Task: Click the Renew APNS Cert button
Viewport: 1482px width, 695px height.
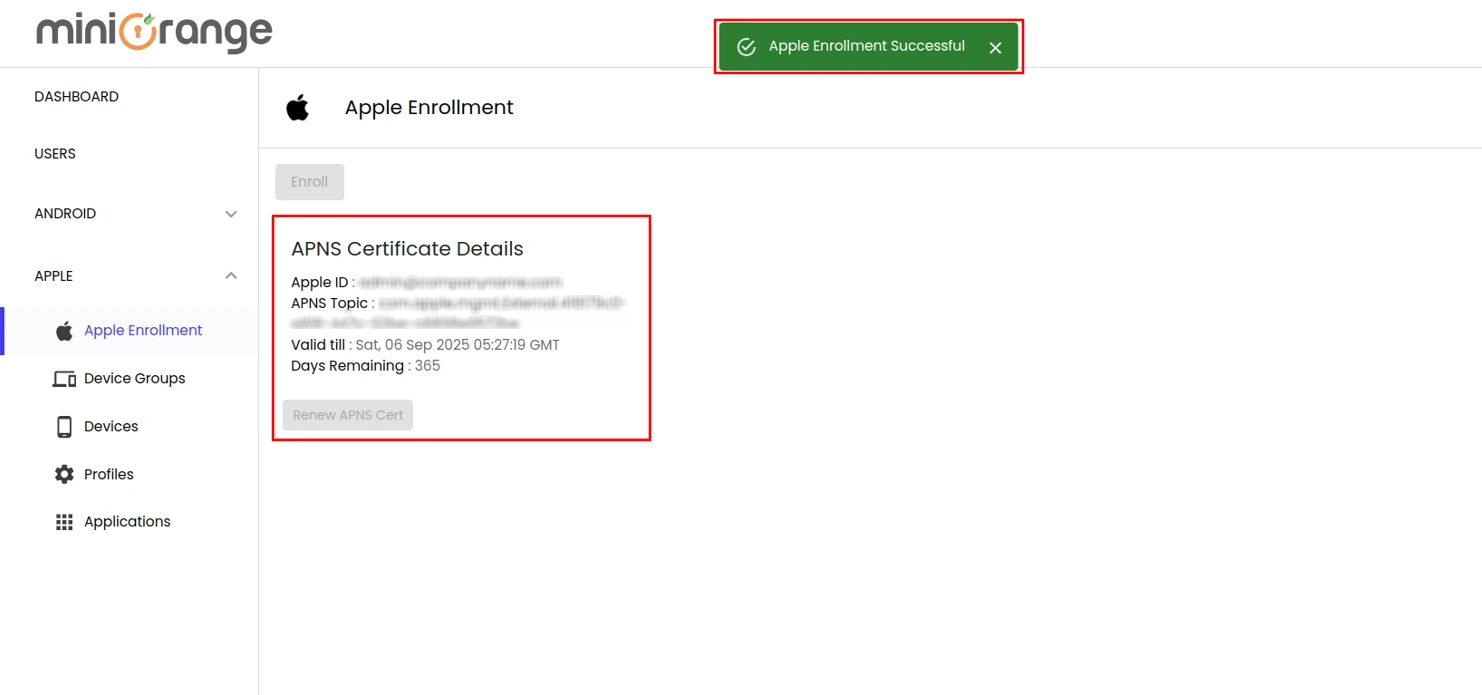Action: tap(347, 414)
